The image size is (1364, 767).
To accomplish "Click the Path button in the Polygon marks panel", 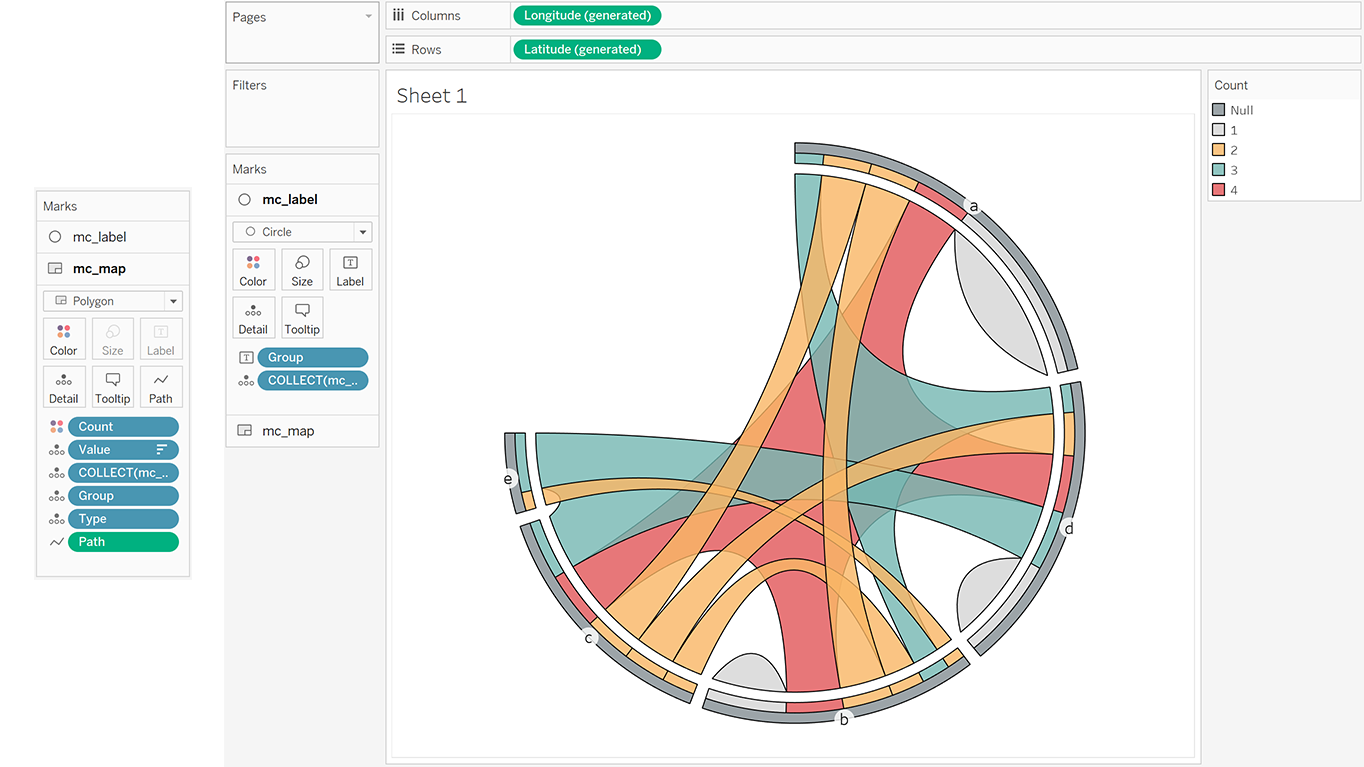I will click(x=161, y=387).
